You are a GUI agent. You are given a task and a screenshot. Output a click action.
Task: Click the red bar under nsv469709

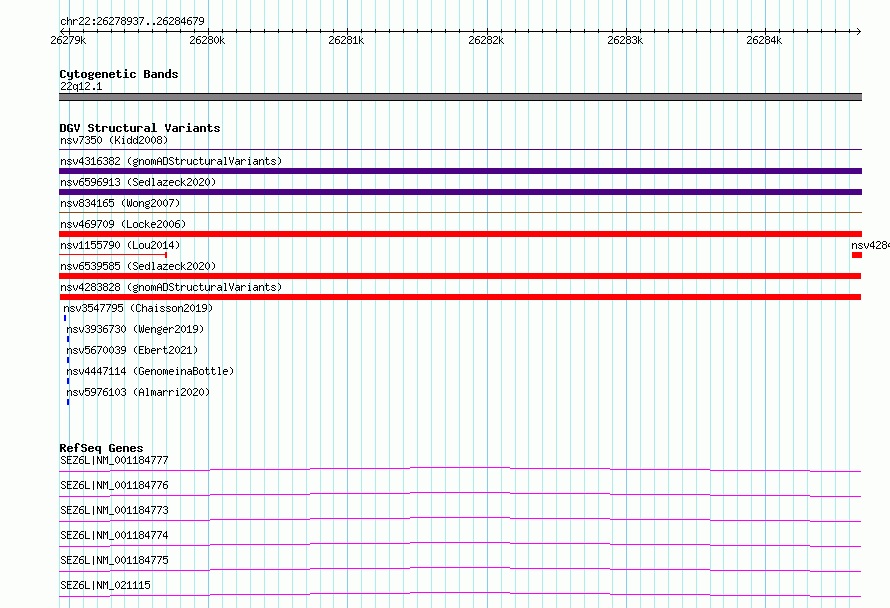tap(460, 234)
